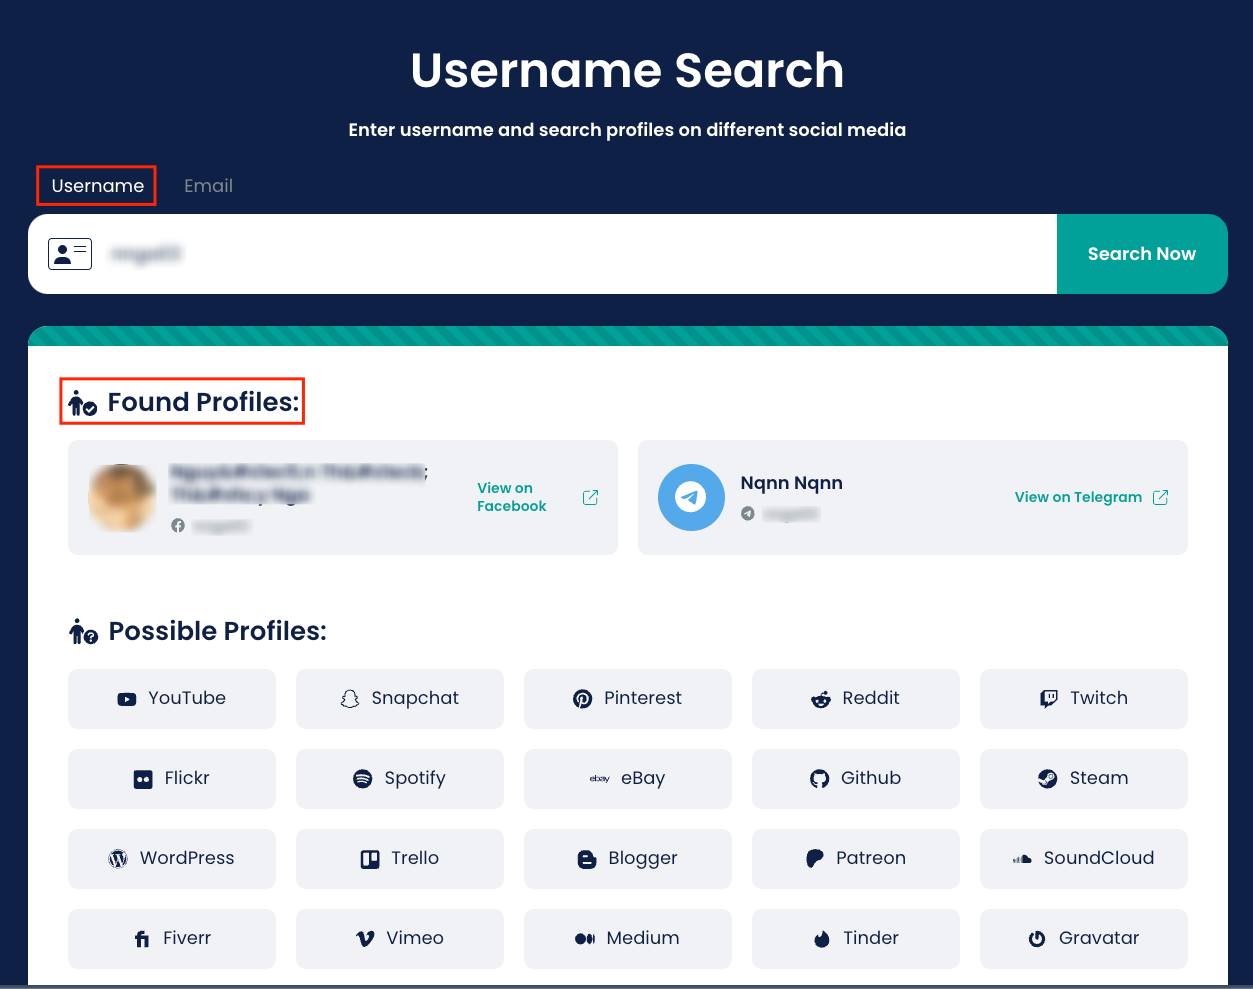
Task: Open the Github possible profile
Action: [x=856, y=779]
